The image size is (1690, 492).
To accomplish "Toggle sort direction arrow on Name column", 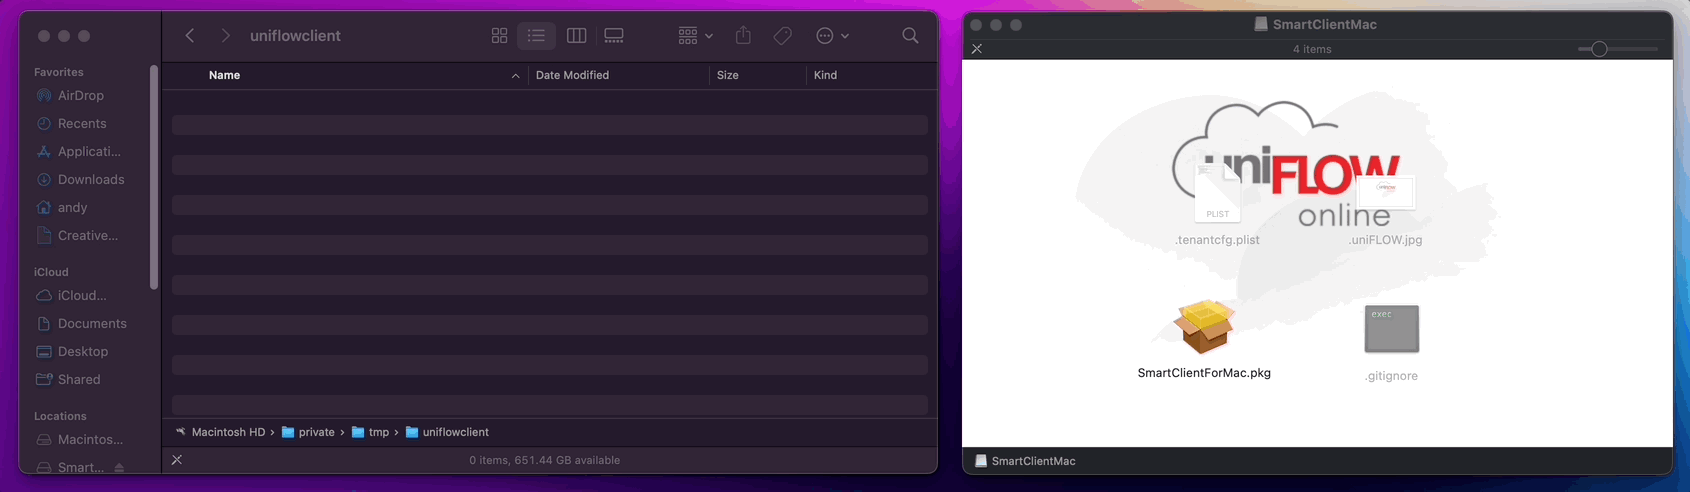I will (x=515, y=76).
